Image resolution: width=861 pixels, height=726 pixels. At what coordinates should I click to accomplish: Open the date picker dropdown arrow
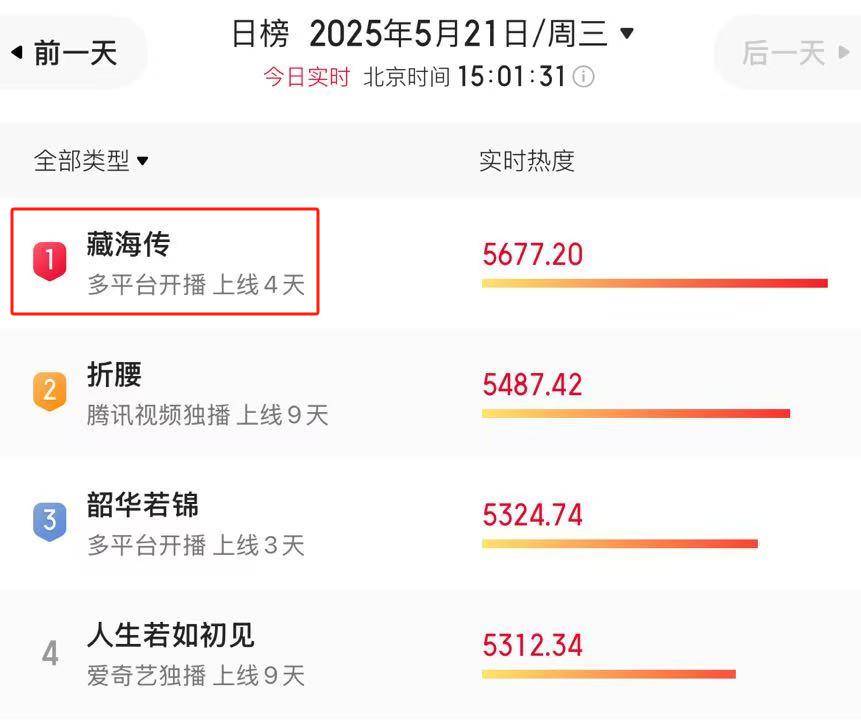627,33
